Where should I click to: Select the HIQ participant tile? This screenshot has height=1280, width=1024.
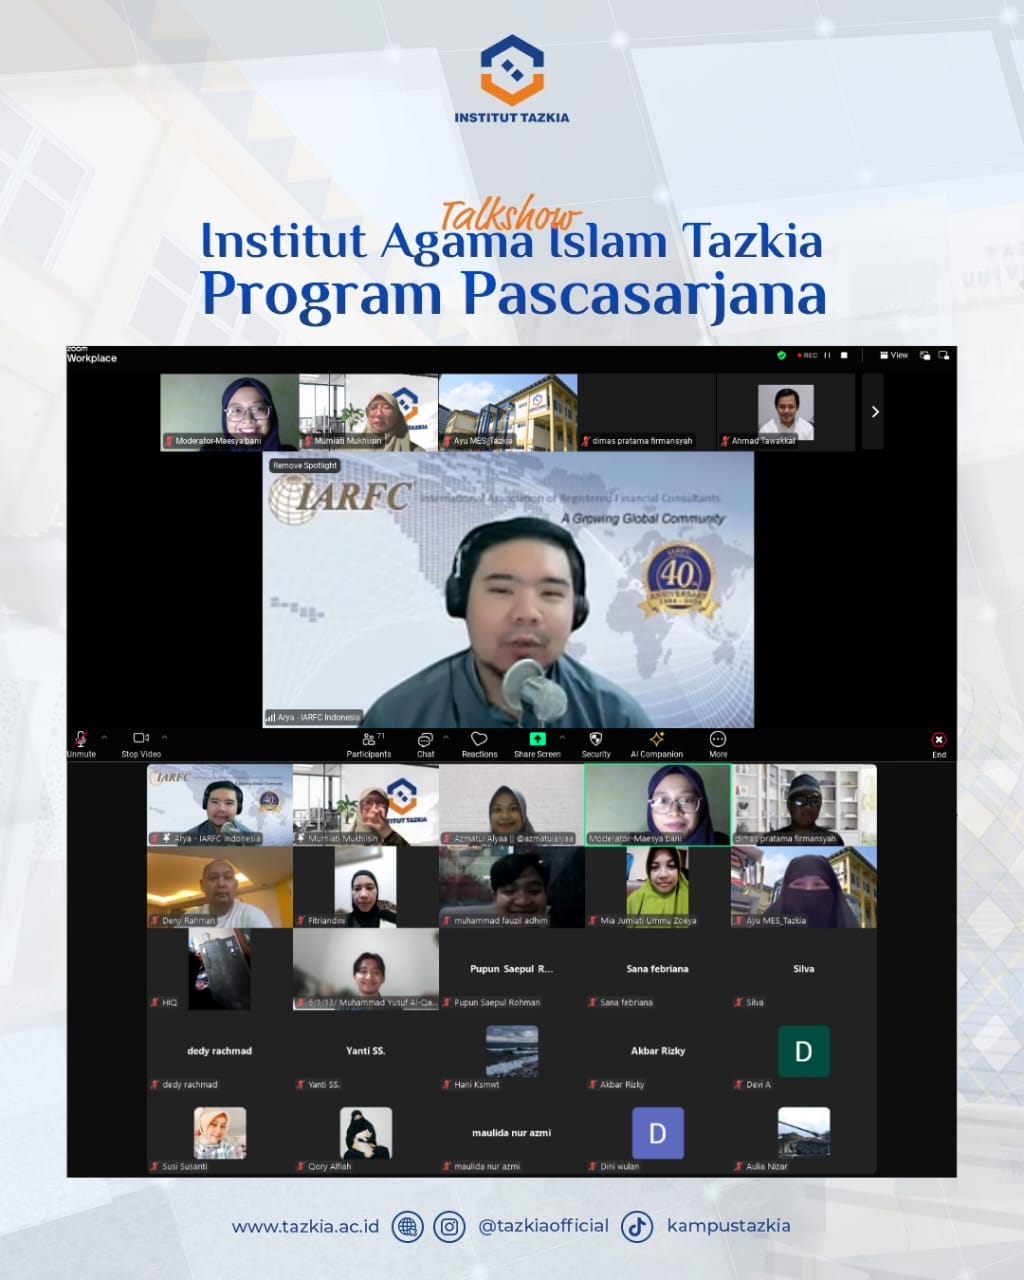pyautogui.click(x=220, y=969)
